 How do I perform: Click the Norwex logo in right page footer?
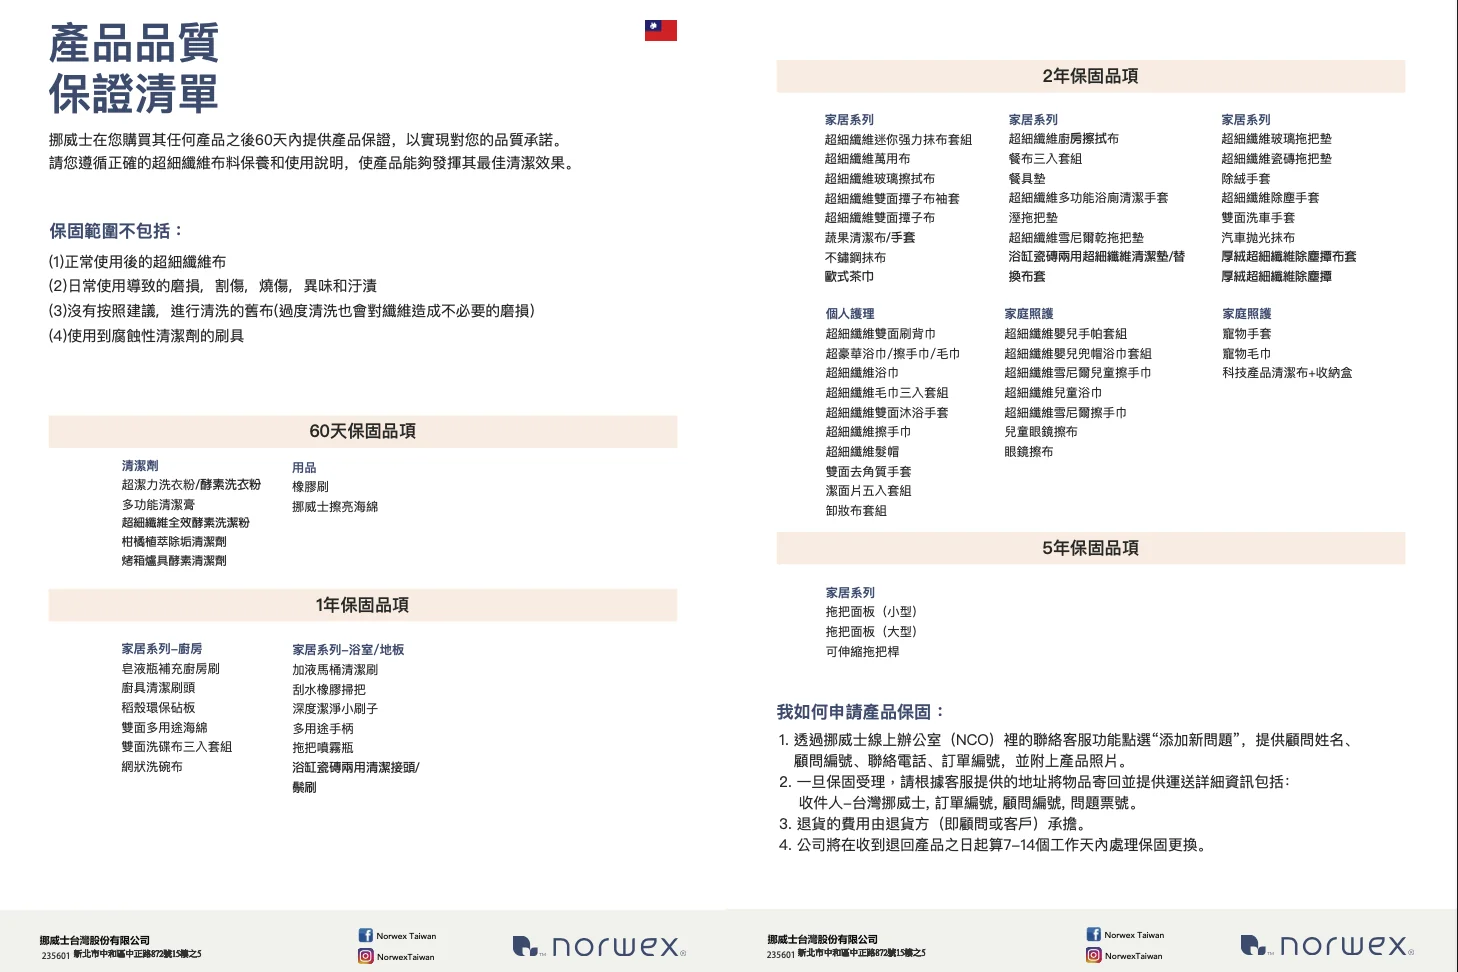point(1326,945)
